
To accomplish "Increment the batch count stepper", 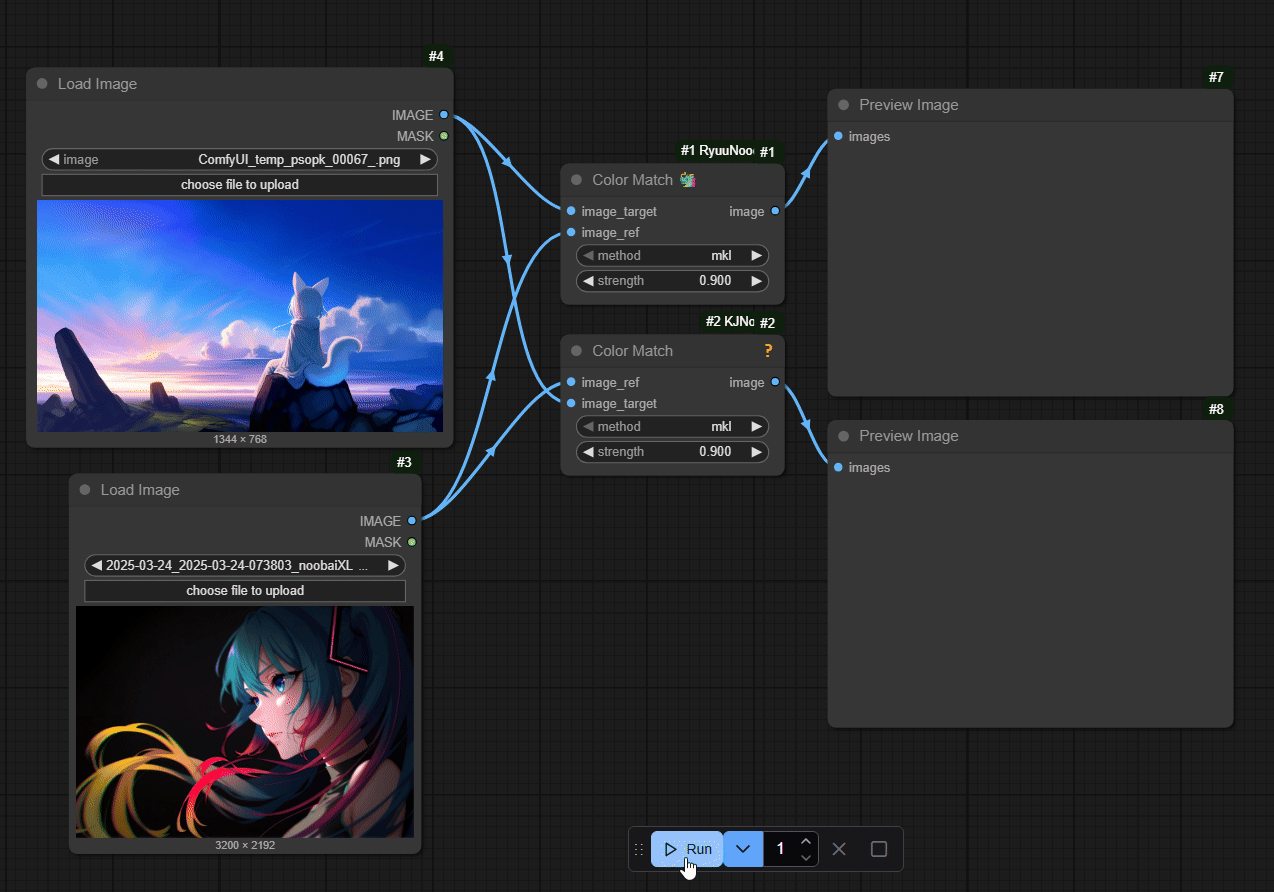I will [x=806, y=841].
